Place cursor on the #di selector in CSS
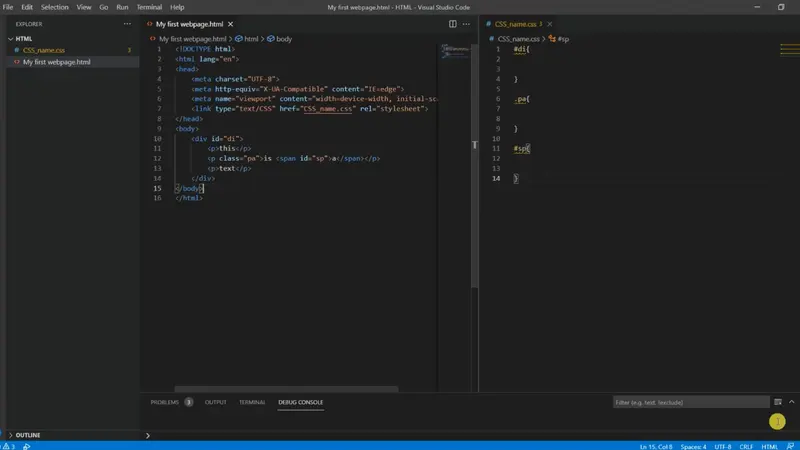 (519, 49)
